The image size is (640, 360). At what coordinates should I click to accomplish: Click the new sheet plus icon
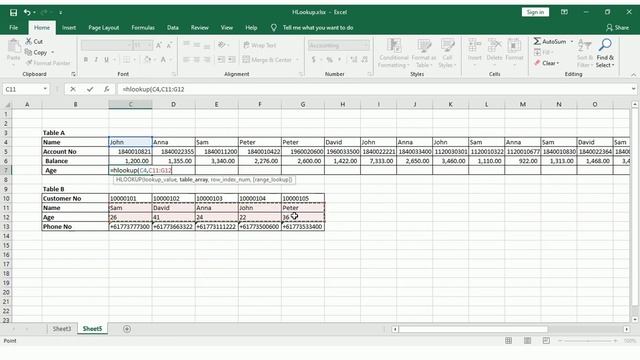point(127,329)
